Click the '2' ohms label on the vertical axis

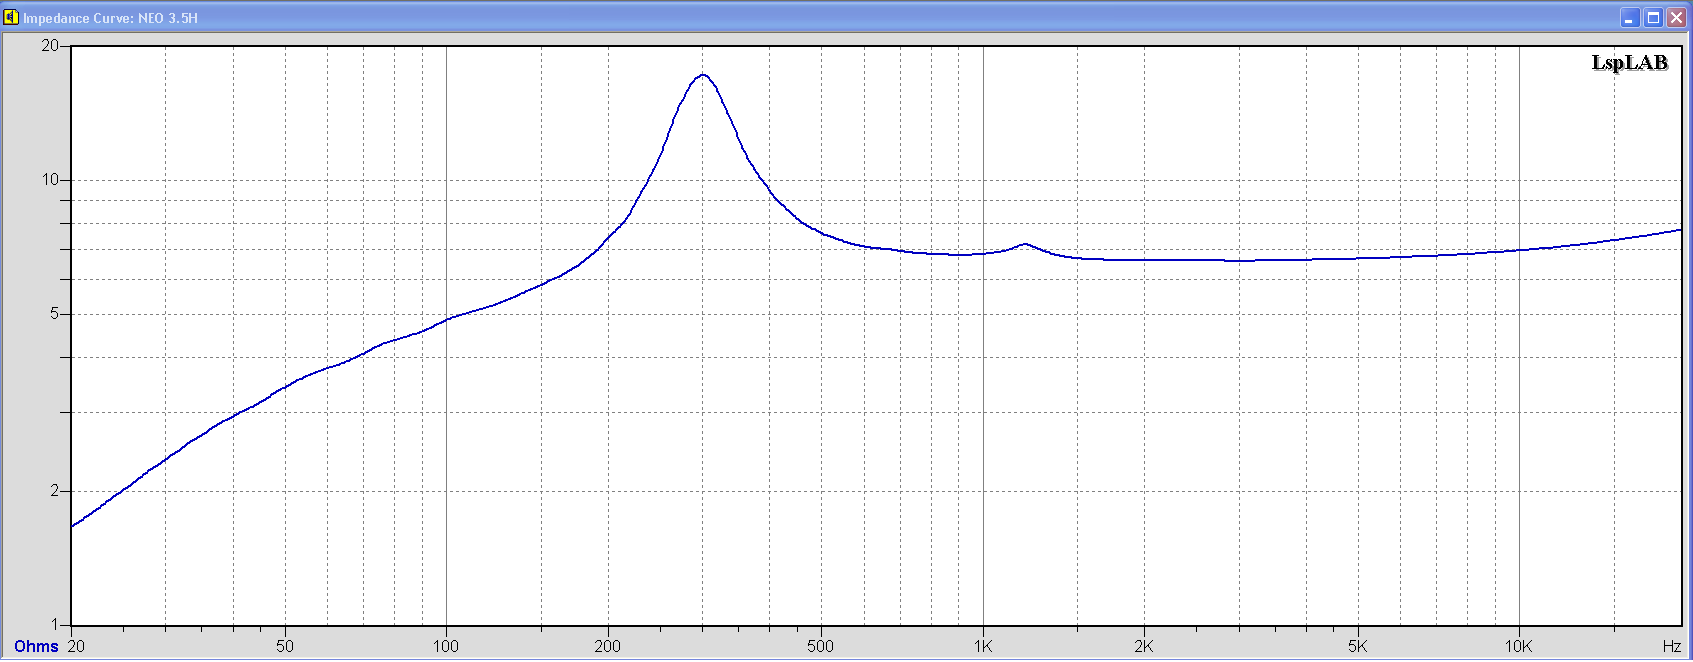[55, 491]
